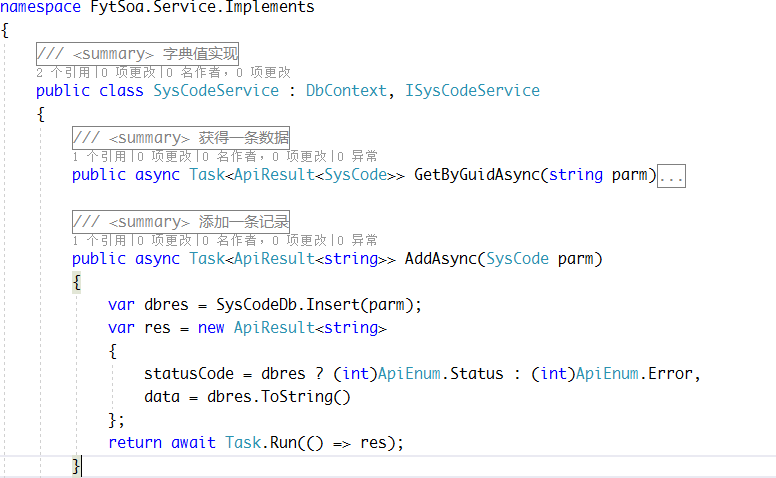Open '1 个引用' CodeLens above GetByGuidAsync
776x478 pixels.
tap(99, 157)
